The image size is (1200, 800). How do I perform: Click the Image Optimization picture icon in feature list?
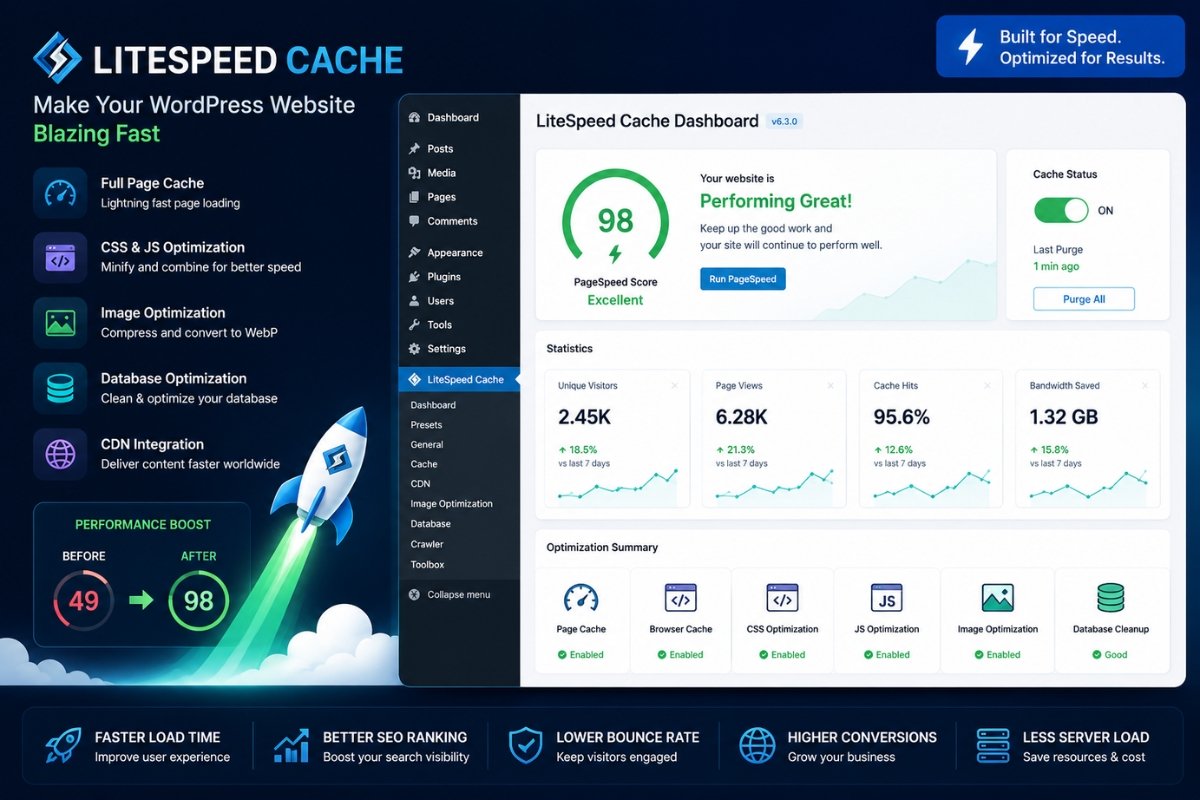click(60, 322)
